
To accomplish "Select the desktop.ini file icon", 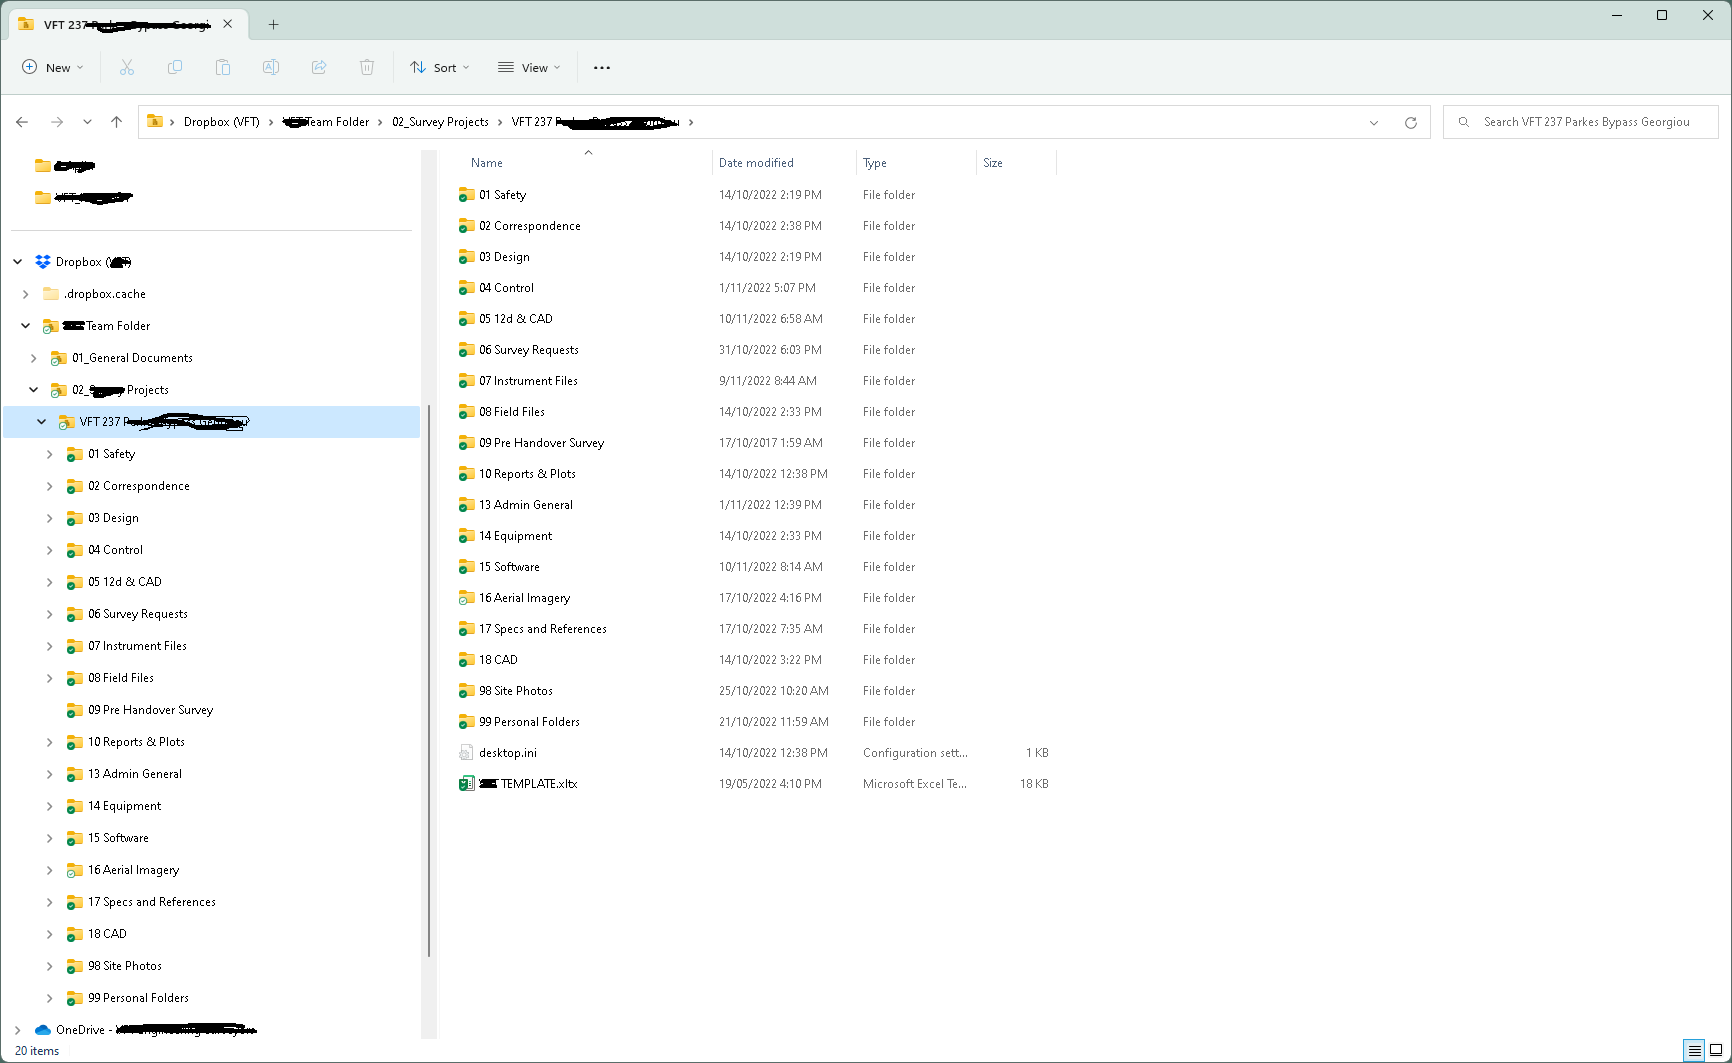I will 466,753.
